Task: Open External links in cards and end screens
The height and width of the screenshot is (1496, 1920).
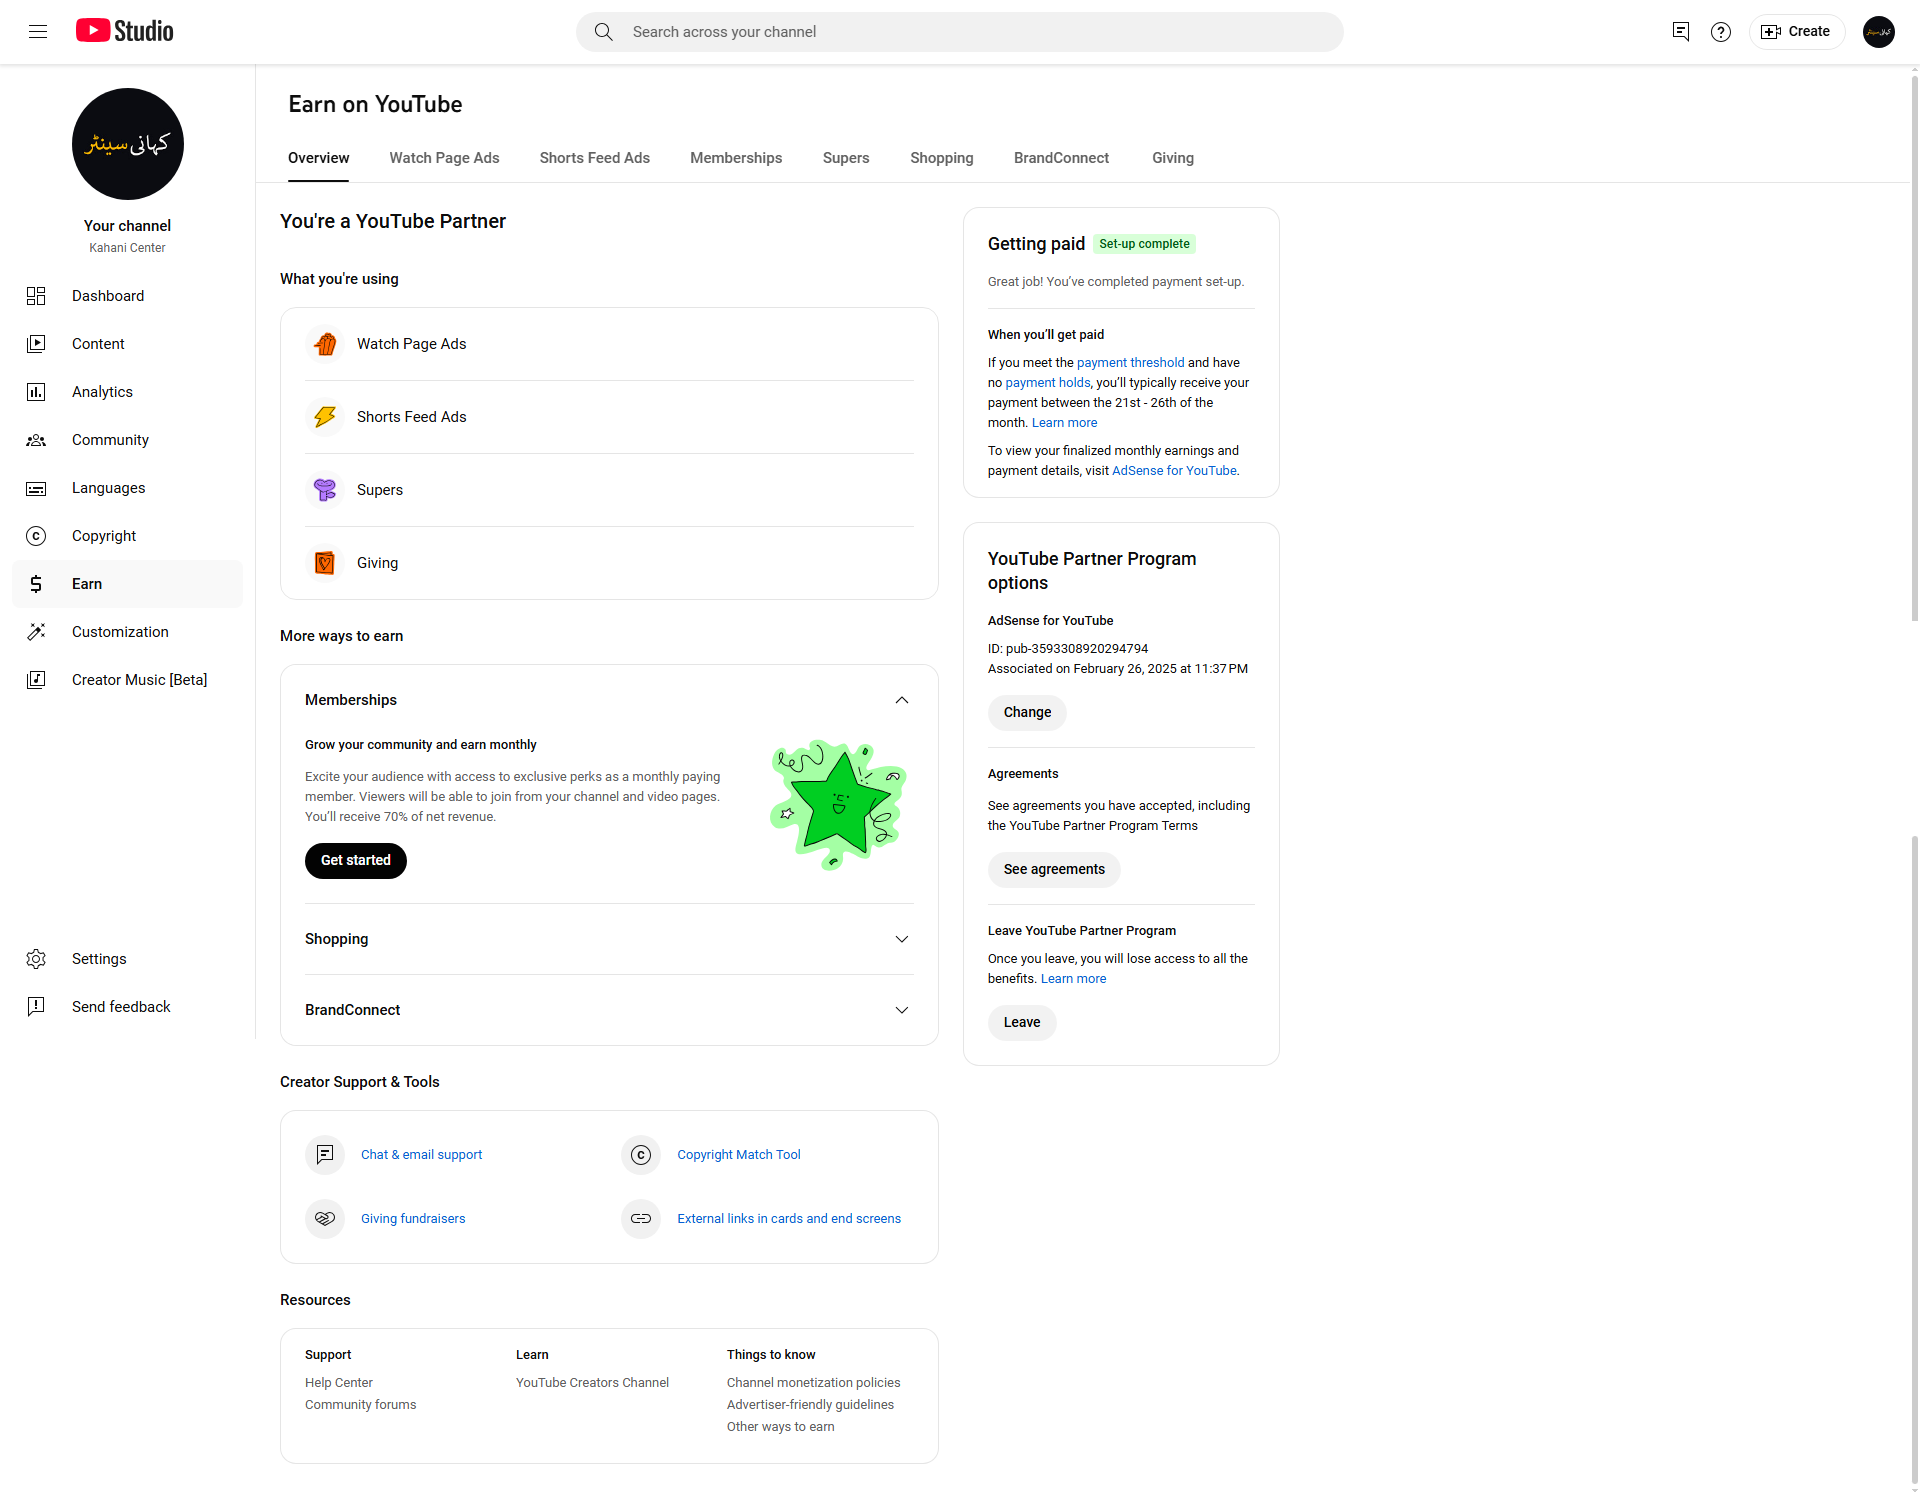Action: click(x=789, y=1219)
